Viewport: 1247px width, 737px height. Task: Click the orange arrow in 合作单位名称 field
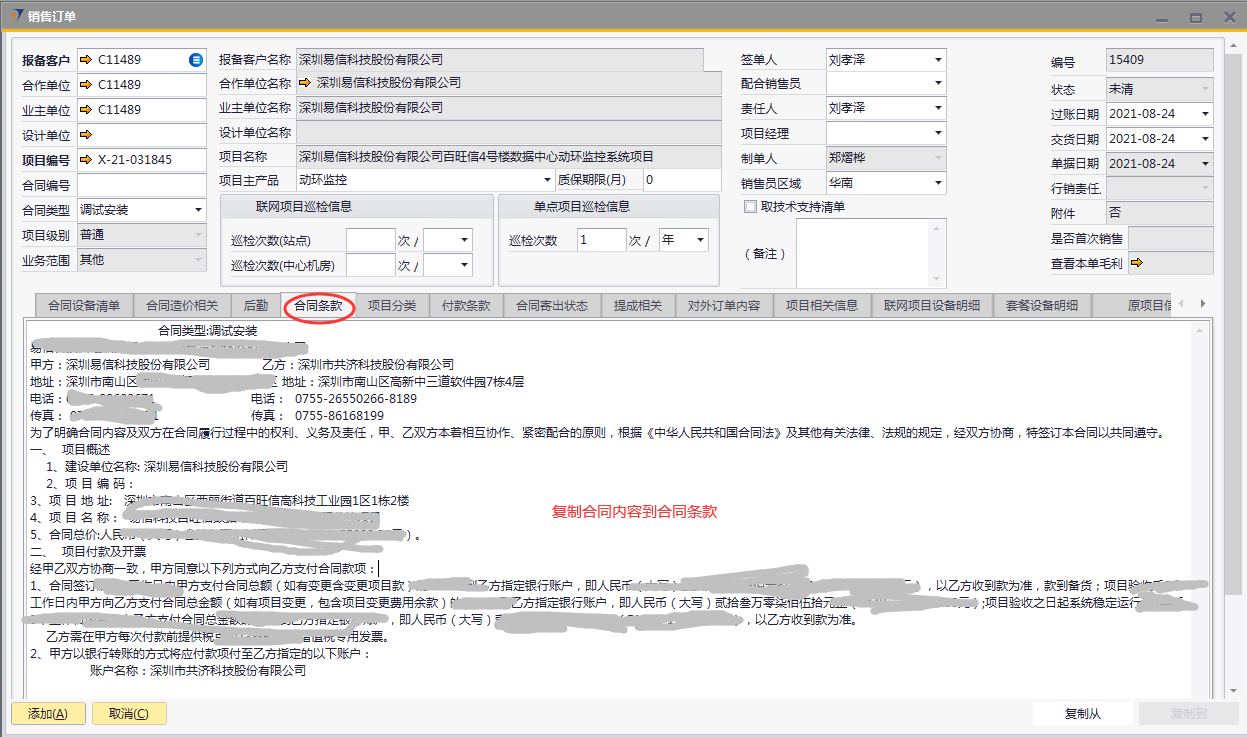click(x=305, y=83)
